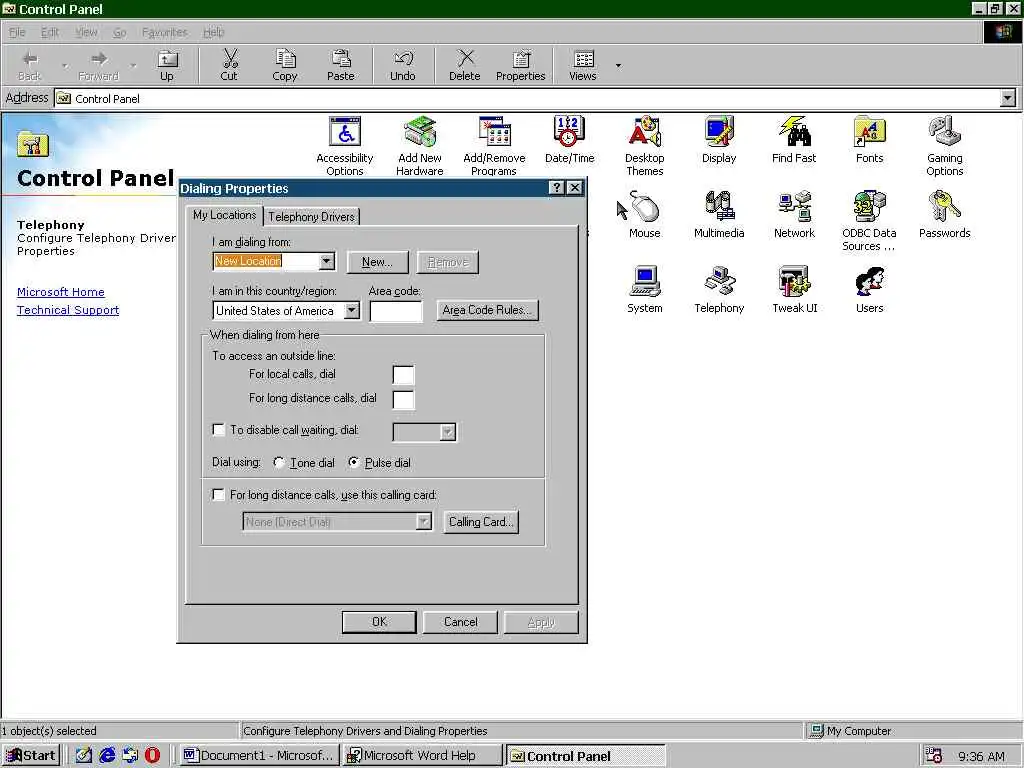Image resolution: width=1024 pixels, height=768 pixels.
Task: Click the Copy toolbar icon
Action: point(285,65)
